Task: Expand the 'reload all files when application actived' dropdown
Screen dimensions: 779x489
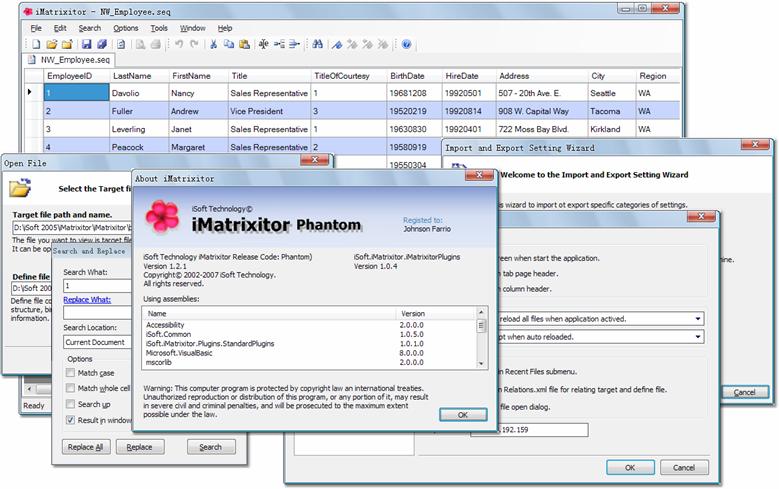Action: coord(698,319)
